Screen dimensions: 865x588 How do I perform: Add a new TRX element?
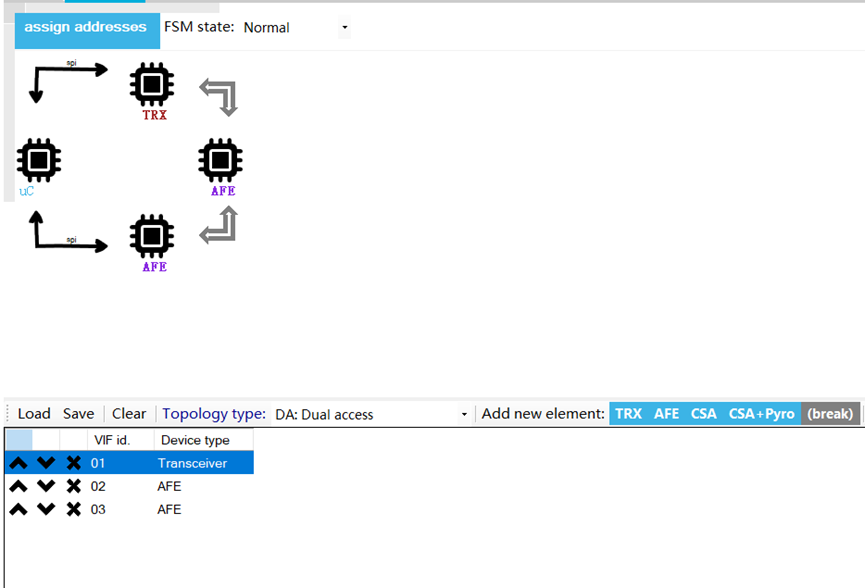pyautogui.click(x=628, y=414)
